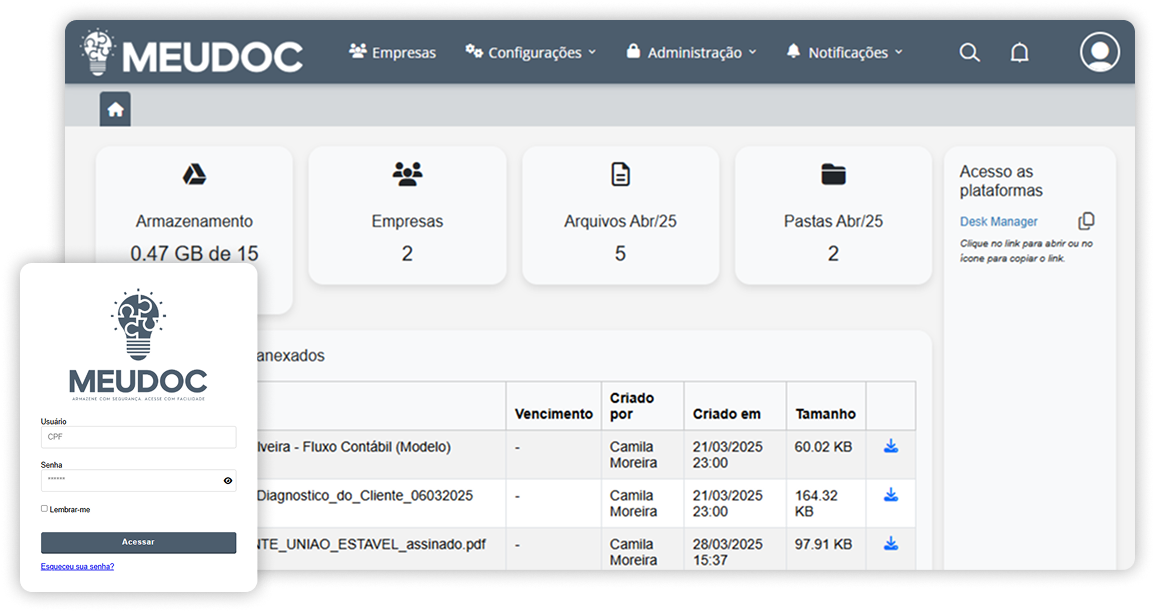Click the home breadcrumb icon

click(115, 110)
